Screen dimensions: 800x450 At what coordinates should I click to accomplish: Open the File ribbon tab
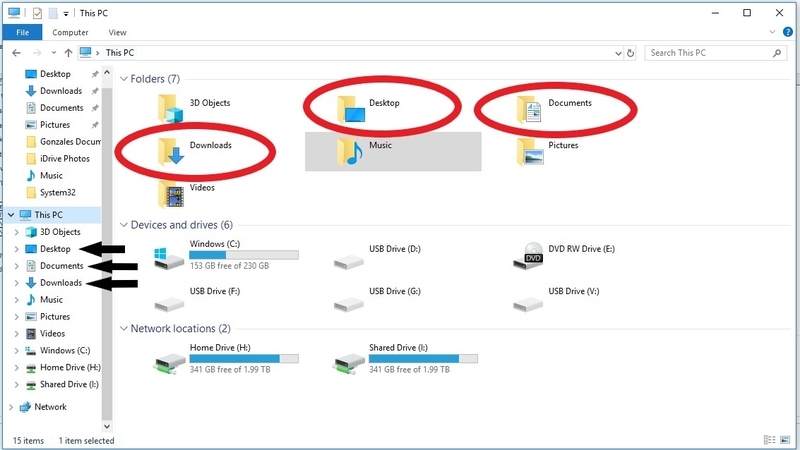click(x=21, y=32)
